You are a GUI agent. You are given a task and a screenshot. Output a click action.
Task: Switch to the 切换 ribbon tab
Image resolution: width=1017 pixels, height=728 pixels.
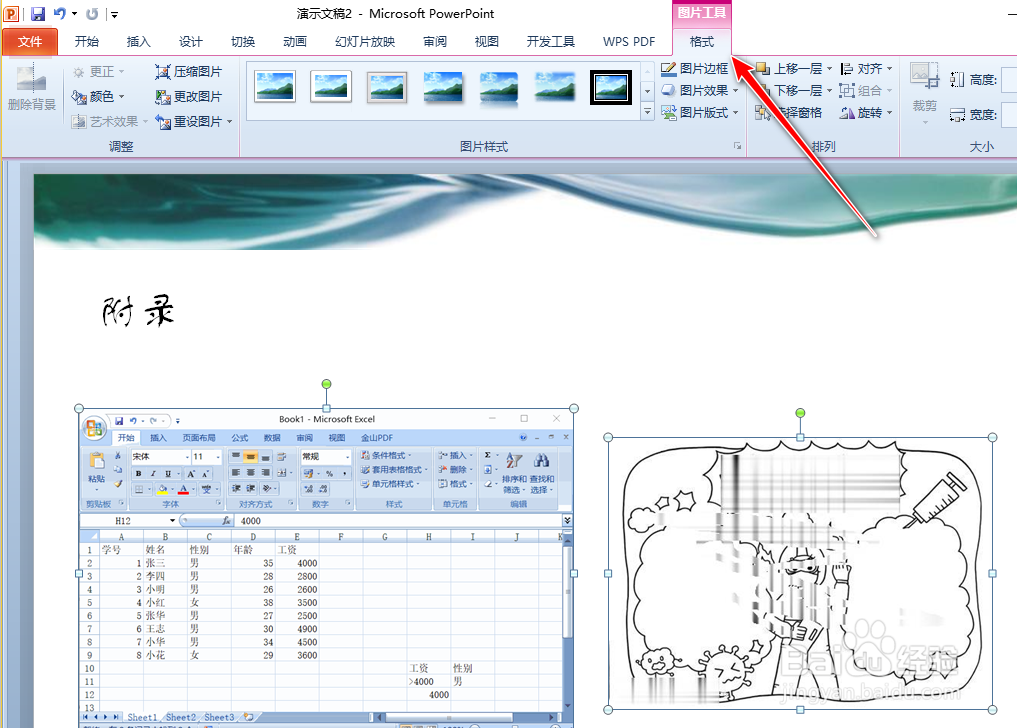click(x=243, y=42)
